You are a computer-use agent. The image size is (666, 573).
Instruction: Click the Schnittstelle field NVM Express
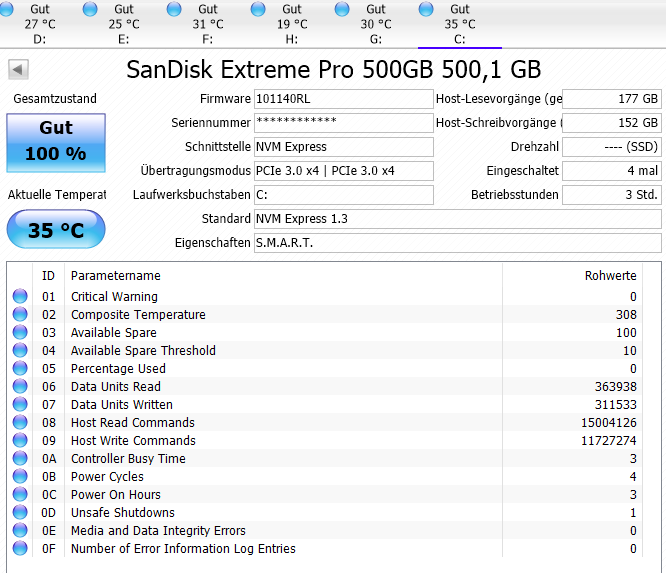coord(344,147)
